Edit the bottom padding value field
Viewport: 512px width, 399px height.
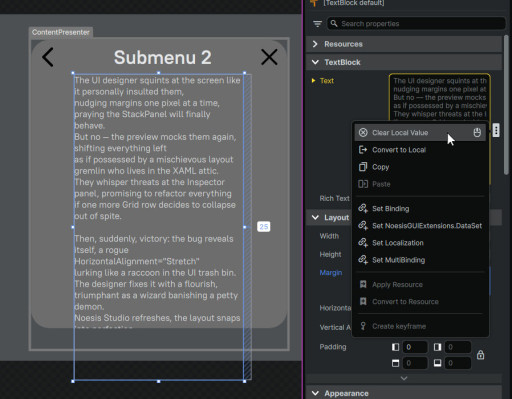pos(458,363)
